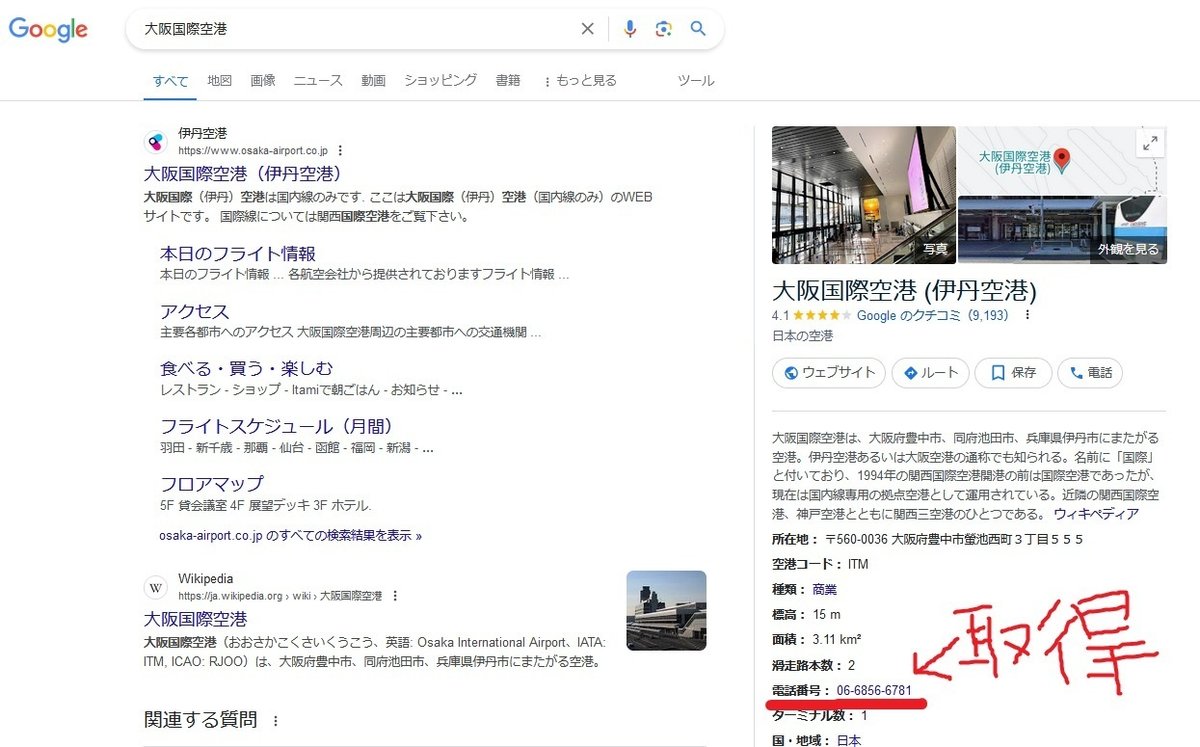Open Google Lens image search icon

663,29
